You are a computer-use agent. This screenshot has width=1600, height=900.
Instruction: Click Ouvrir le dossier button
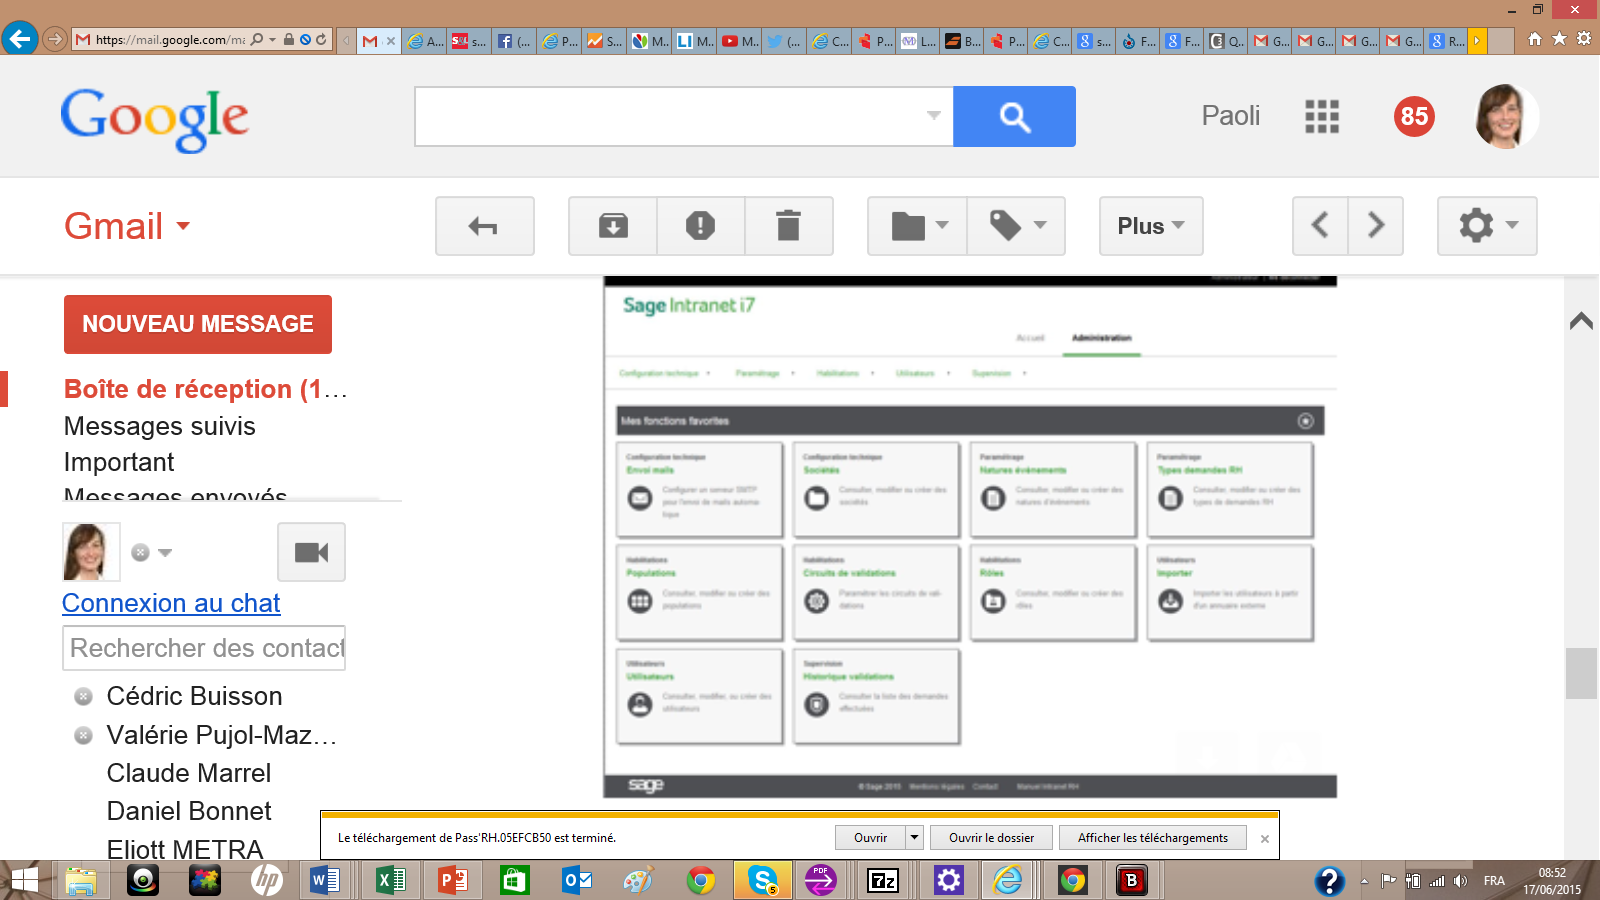click(991, 838)
